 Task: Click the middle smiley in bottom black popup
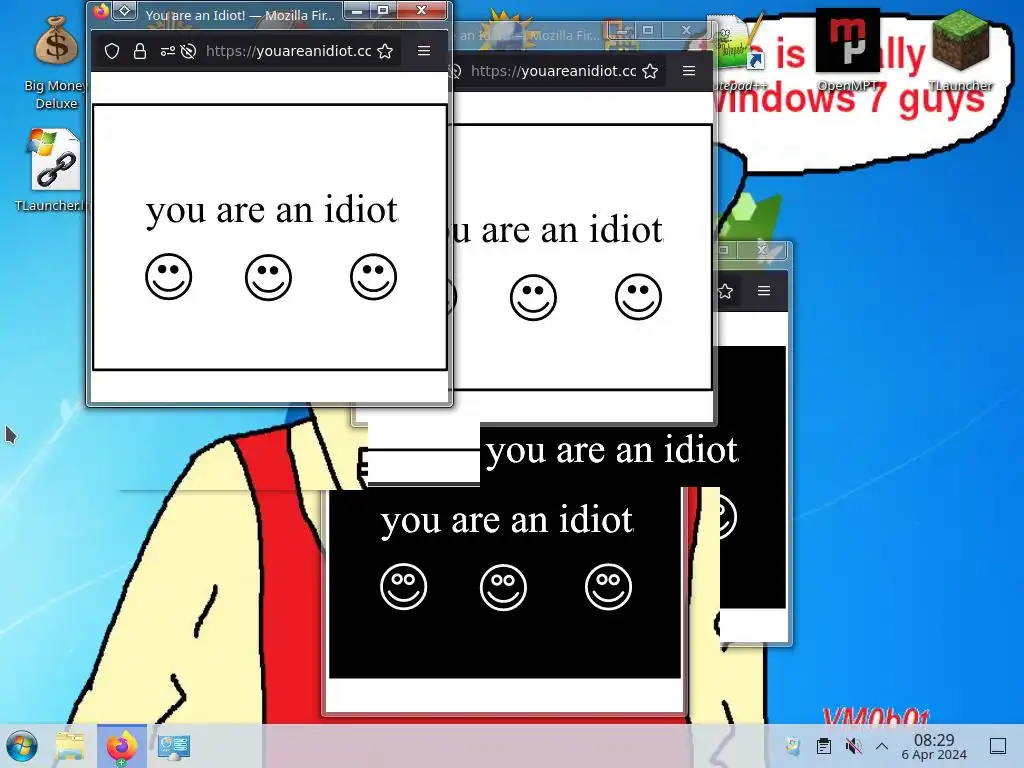[503, 587]
